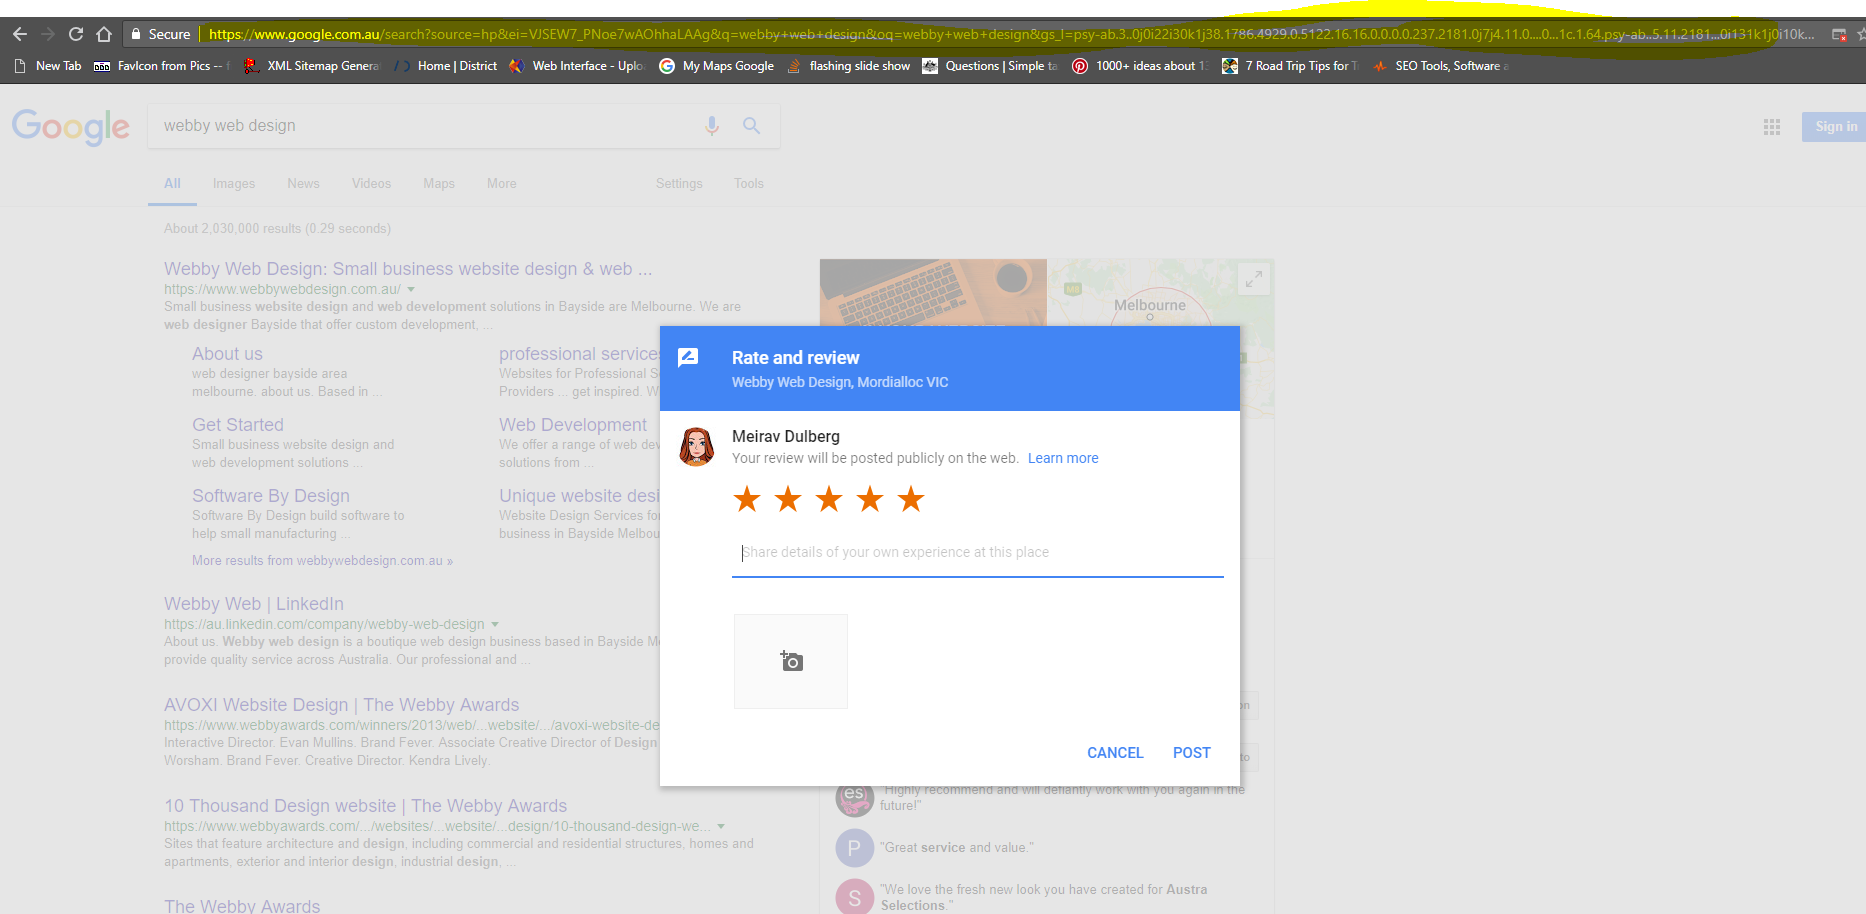Open the Google apps grid icon
Image resolution: width=1866 pixels, height=914 pixels.
(1772, 127)
